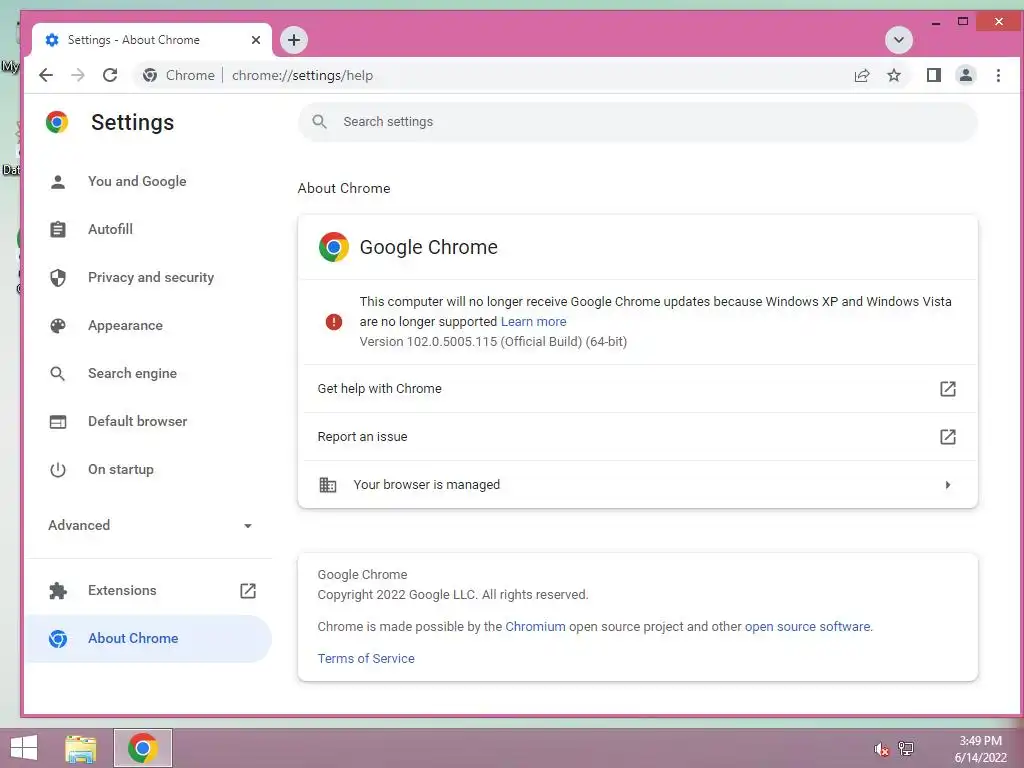Click the Google Chrome logo in About card

[334, 248]
